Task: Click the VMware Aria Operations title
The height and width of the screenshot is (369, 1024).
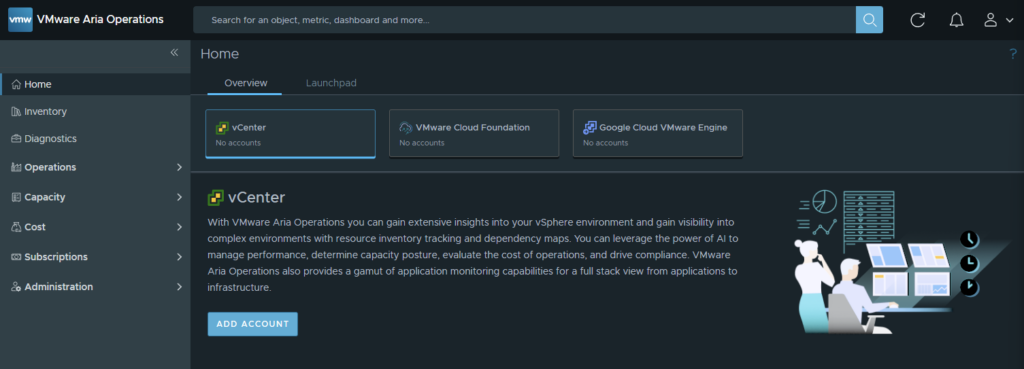Action: click(x=101, y=20)
